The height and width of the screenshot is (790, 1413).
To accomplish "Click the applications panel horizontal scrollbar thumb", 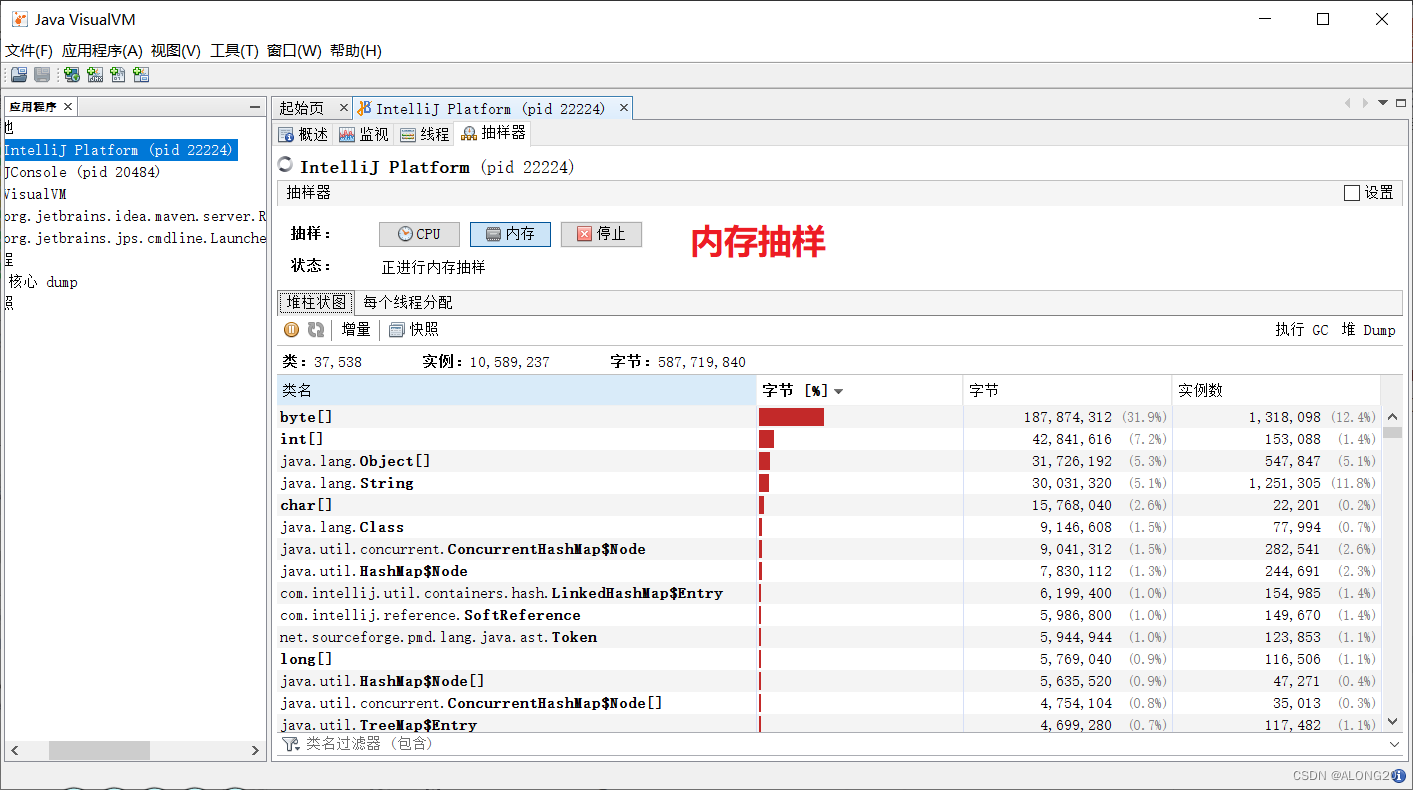I will [x=99, y=750].
